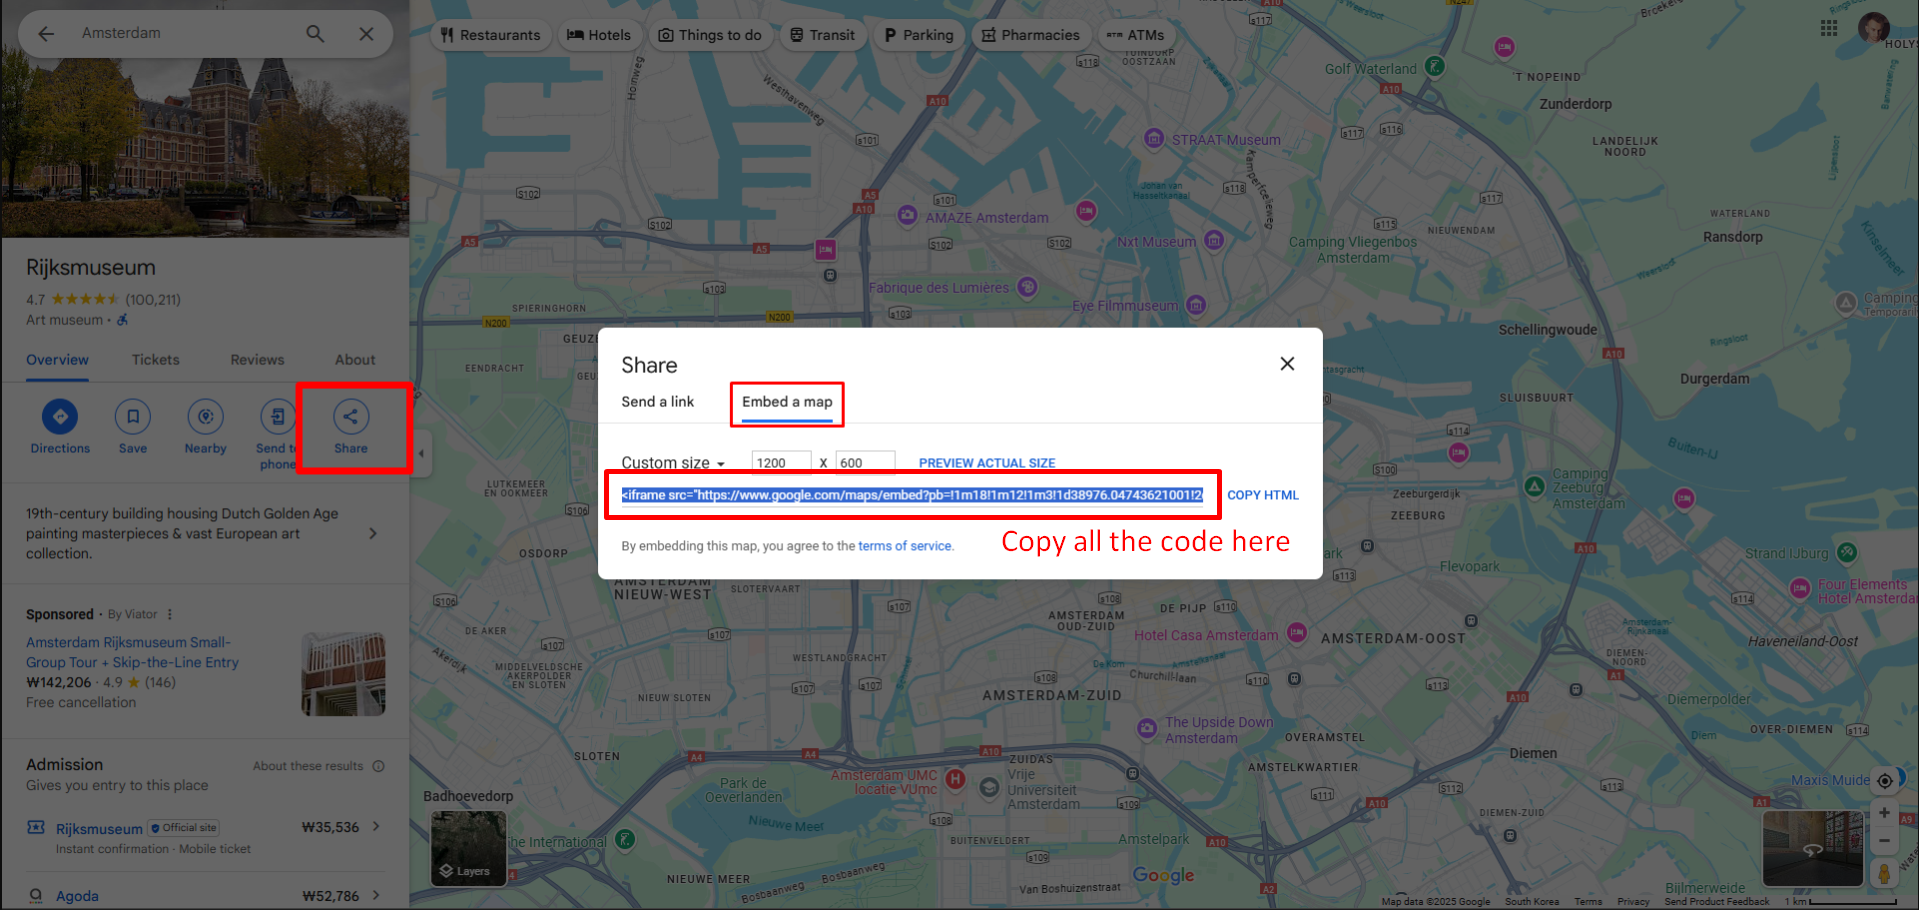This screenshot has height=910, width=1919.
Task: Click the height field showing 600
Action: click(865, 462)
